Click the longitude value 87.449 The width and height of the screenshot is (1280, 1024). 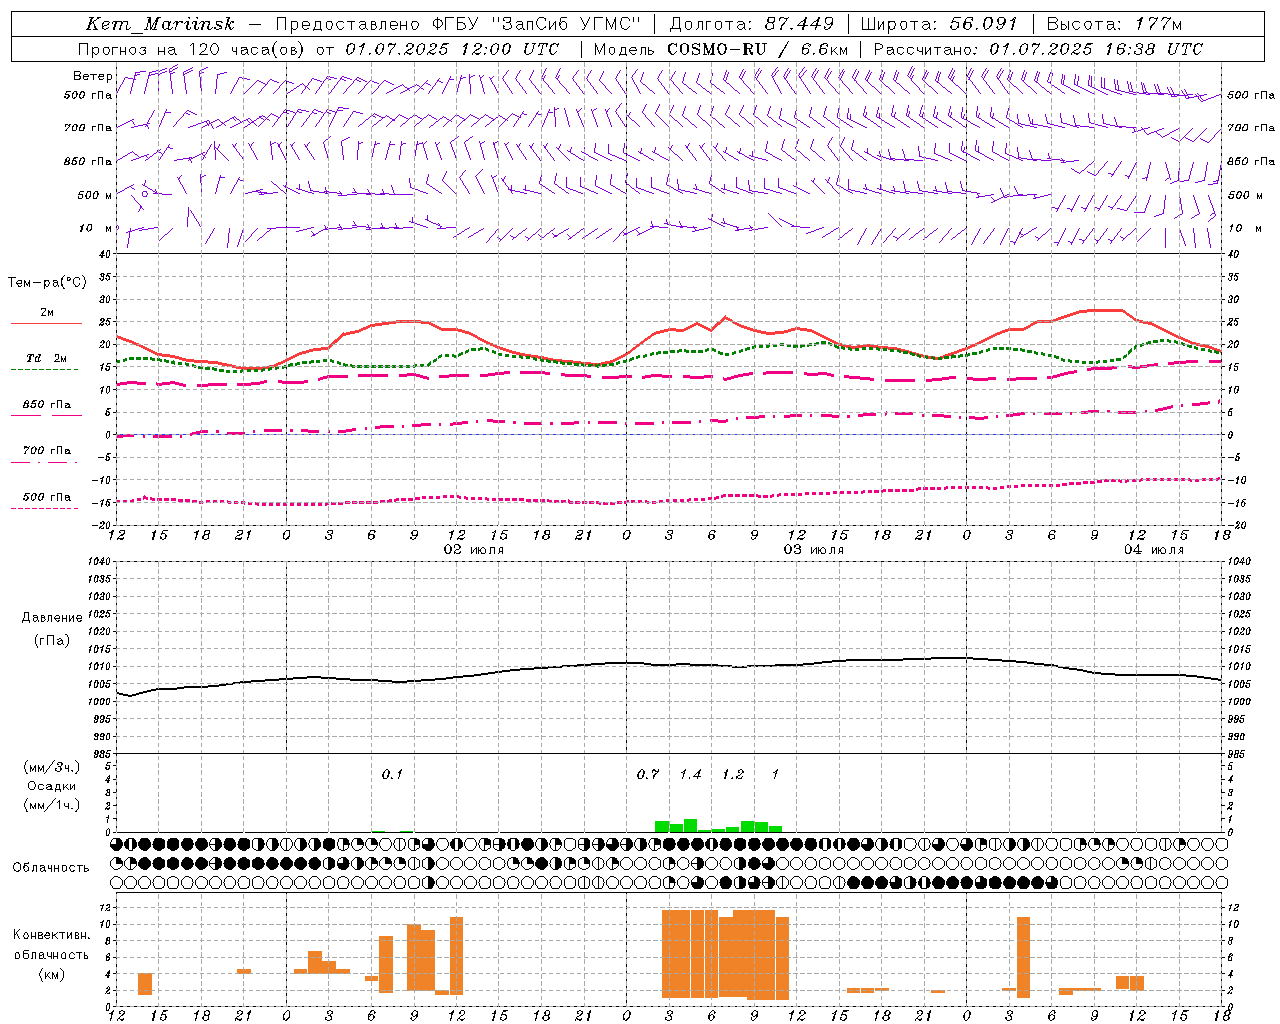800,24
